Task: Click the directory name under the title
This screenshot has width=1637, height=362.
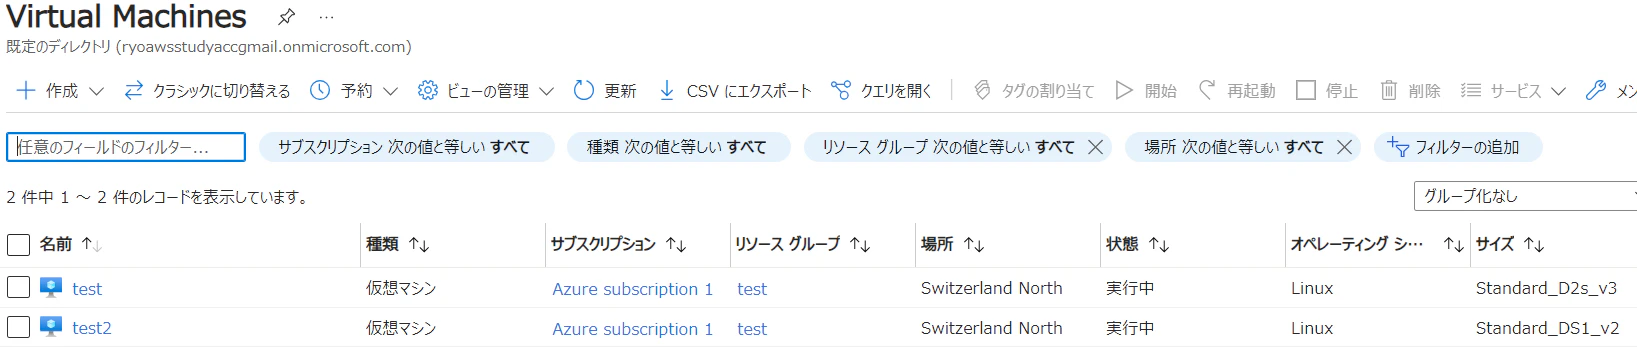Action: [x=209, y=47]
